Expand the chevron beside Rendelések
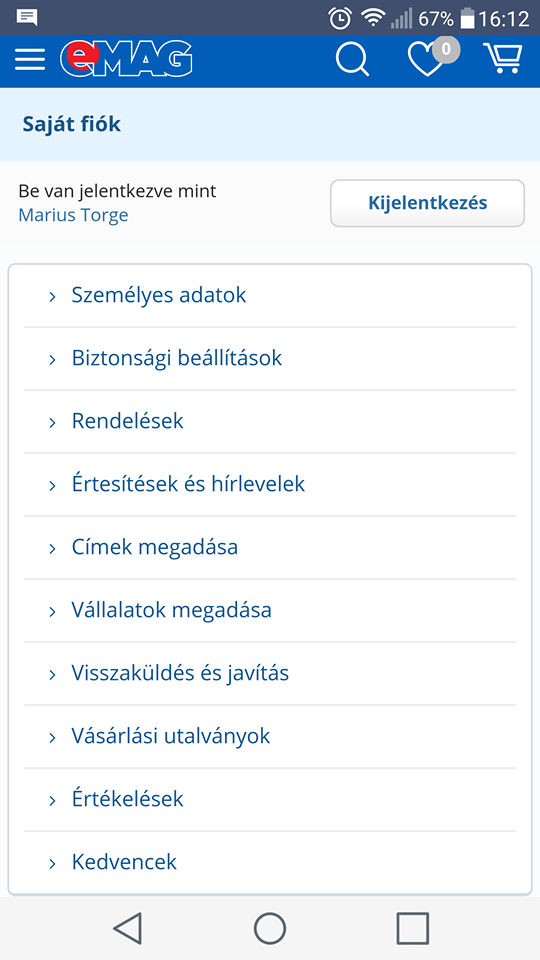This screenshot has width=540, height=960. pyautogui.click(x=53, y=422)
